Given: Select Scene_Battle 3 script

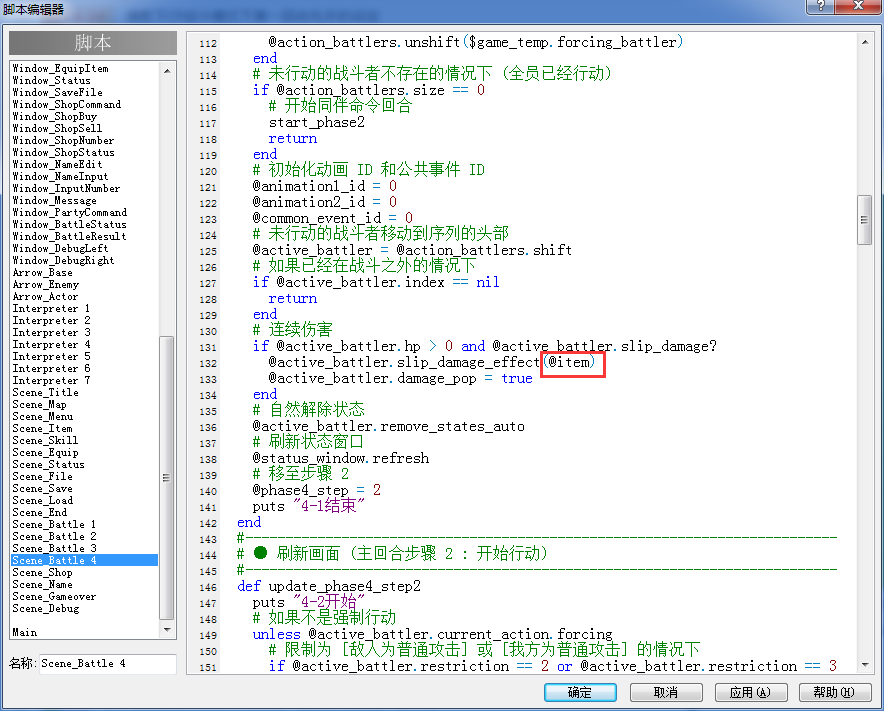Looking at the screenshot, I should 54,548.
